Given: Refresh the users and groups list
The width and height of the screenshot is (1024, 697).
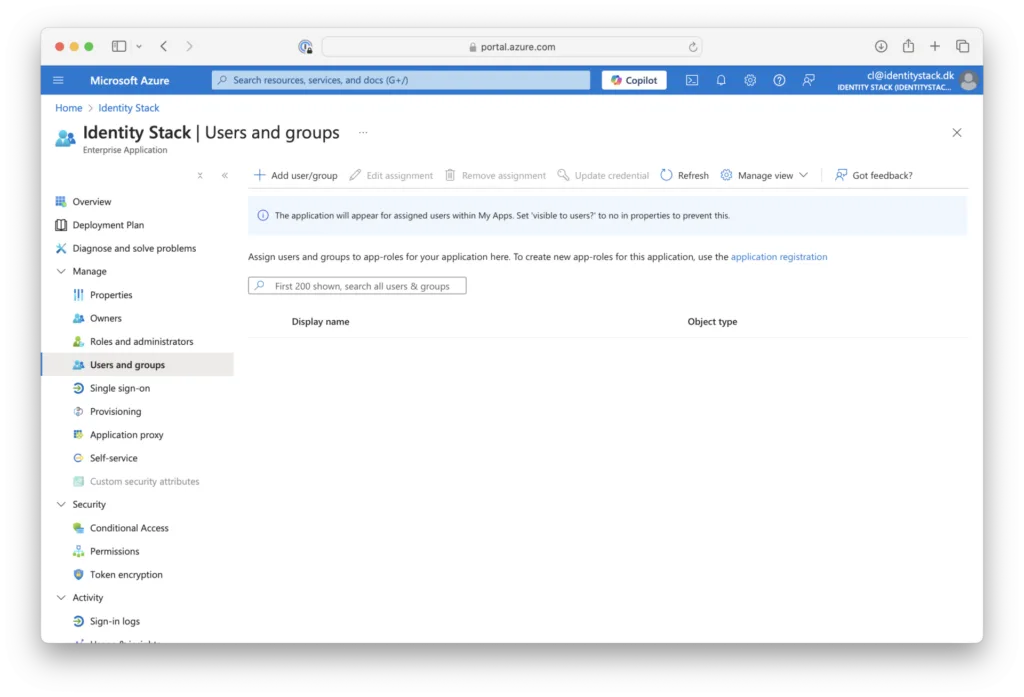Looking at the screenshot, I should pos(684,175).
